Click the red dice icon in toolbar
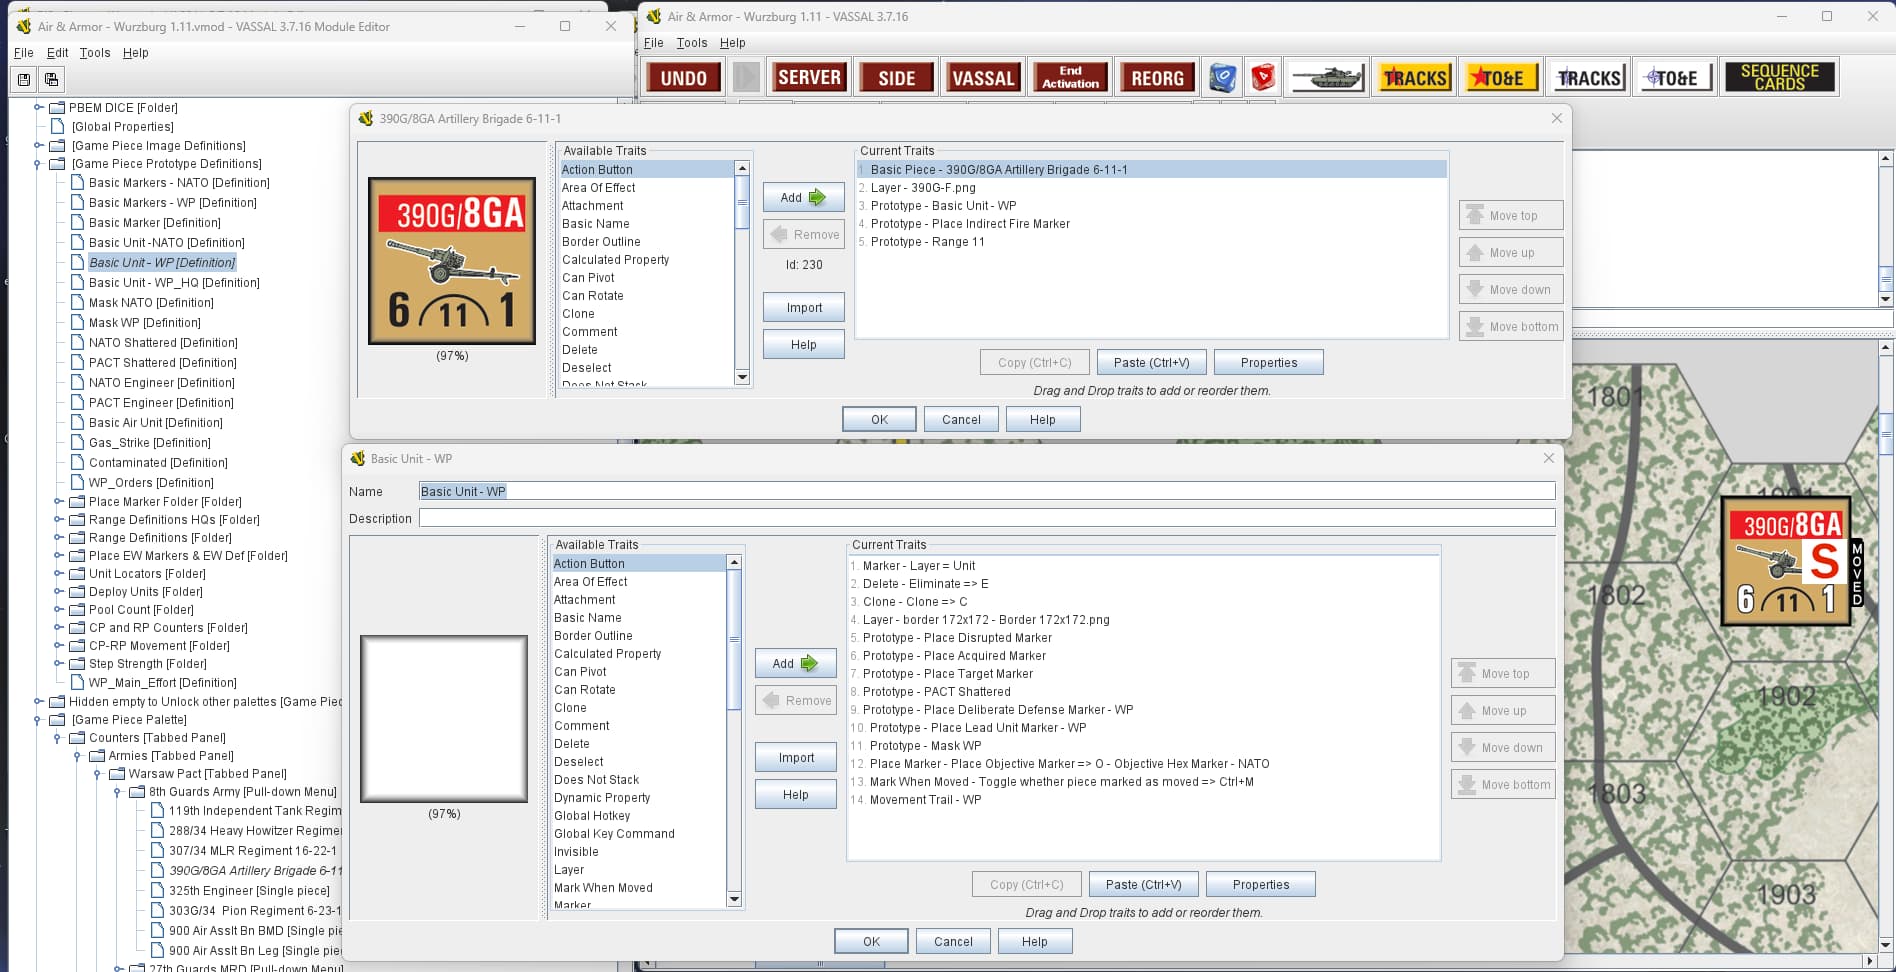This screenshot has height=972, width=1896. [x=1264, y=78]
